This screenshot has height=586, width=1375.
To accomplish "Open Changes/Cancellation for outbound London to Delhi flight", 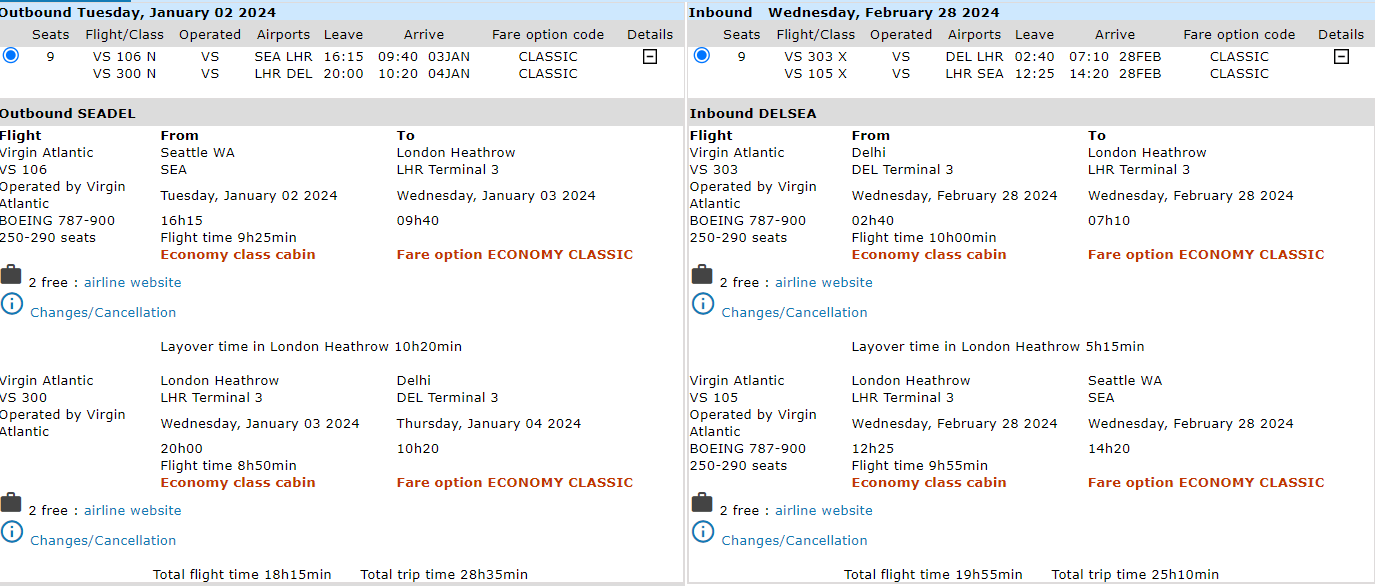I will tap(103, 541).
